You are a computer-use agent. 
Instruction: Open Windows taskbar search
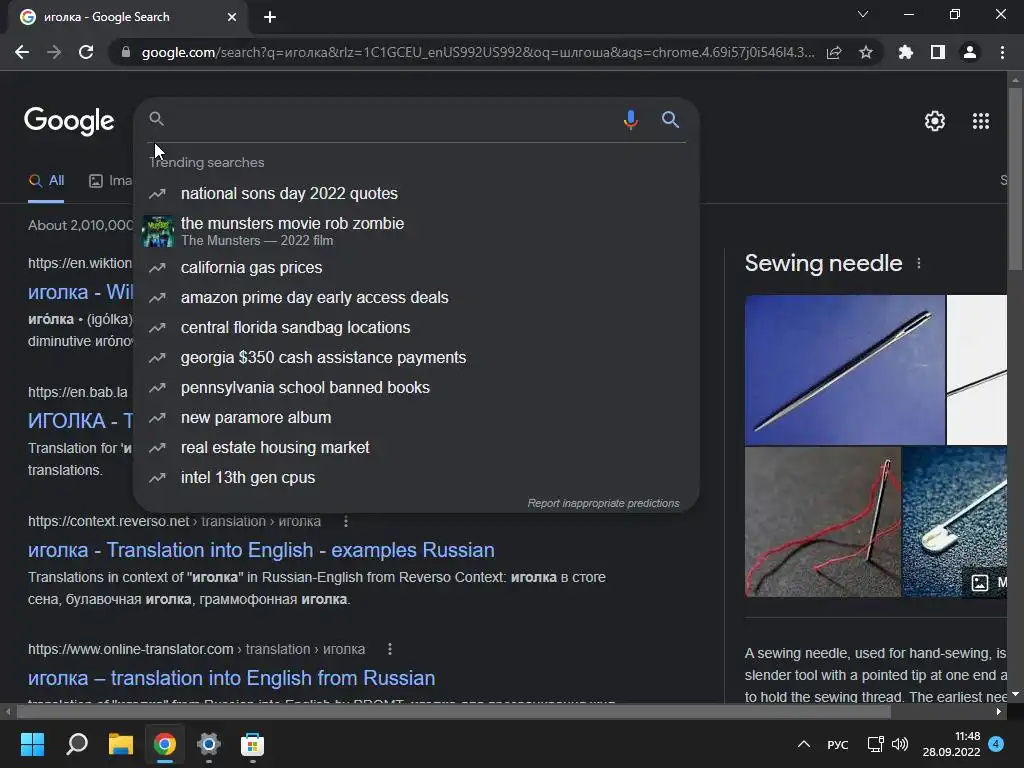(x=77, y=744)
